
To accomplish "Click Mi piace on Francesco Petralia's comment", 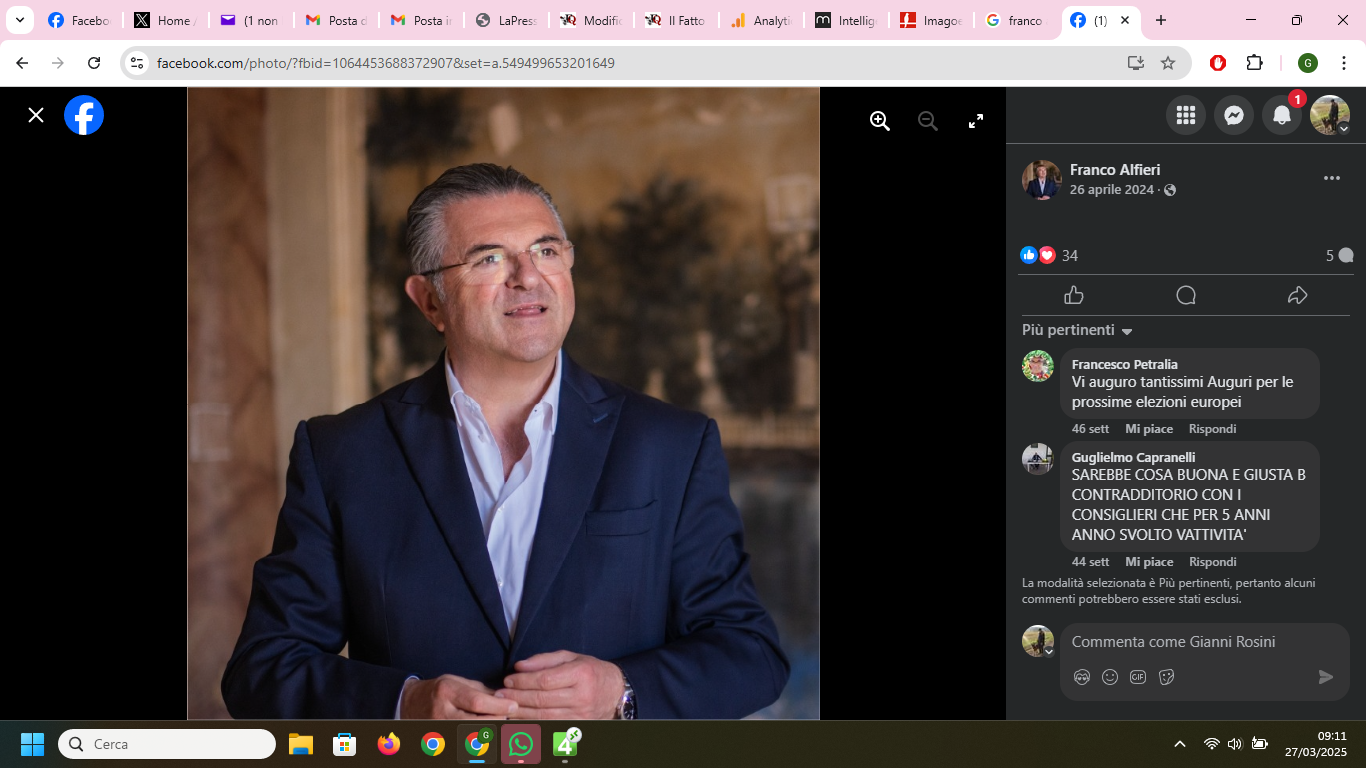I will point(1149,429).
